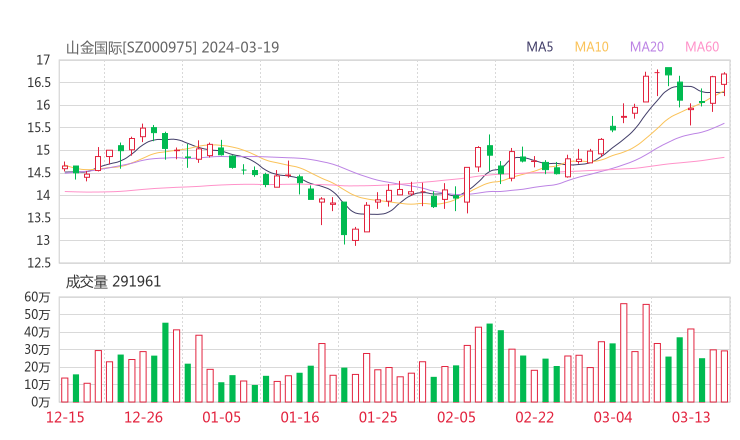Click the 13.5 price axis label

click(x=39, y=218)
